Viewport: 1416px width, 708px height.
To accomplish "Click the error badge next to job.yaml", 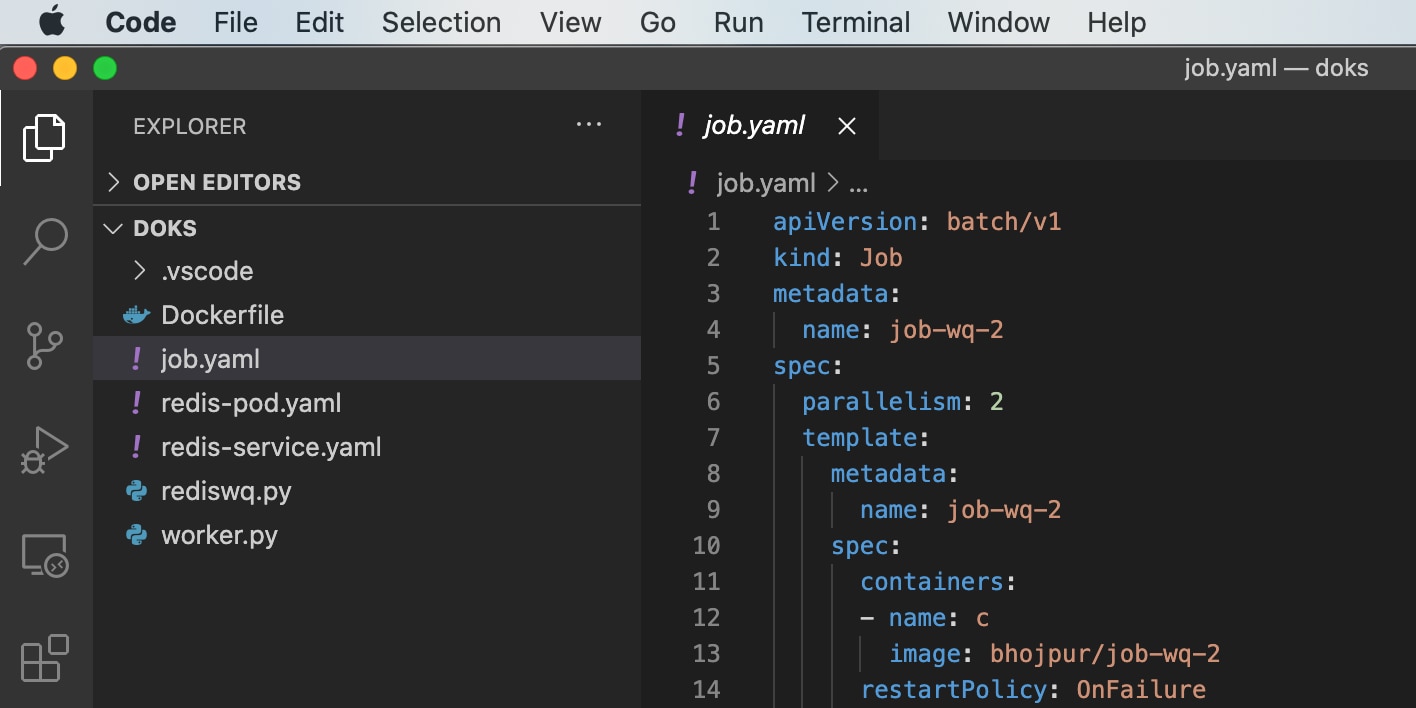I will point(136,358).
